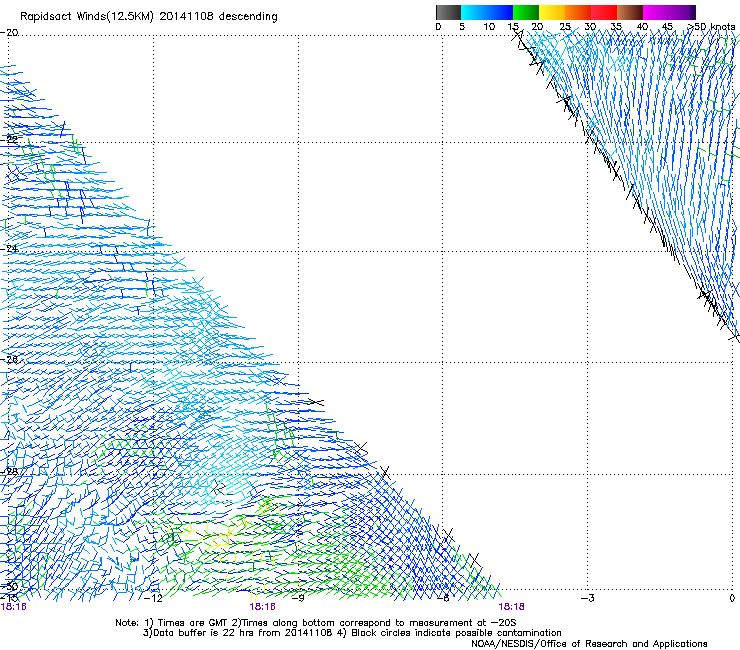
Task: Pick the brown 35-40 knots legend segment
Action: (x=630, y=12)
